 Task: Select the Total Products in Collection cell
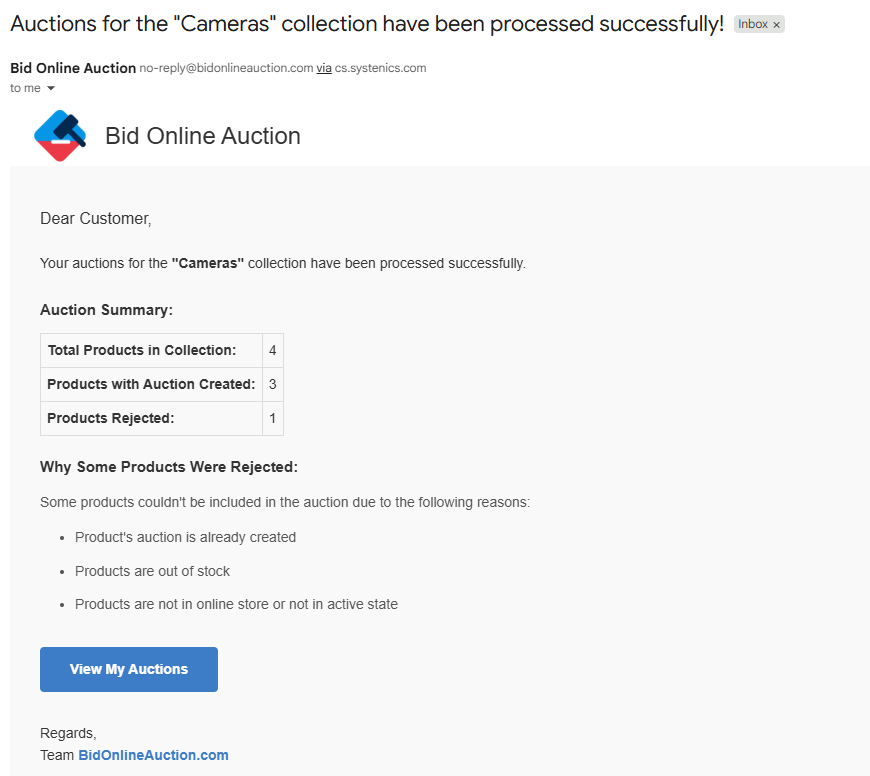click(141, 350)
